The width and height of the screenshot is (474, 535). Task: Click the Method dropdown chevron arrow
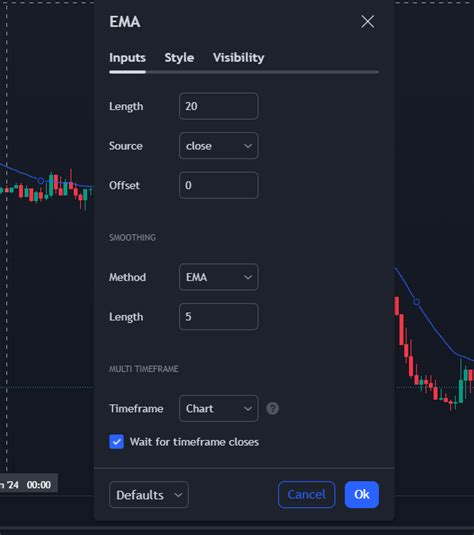(x=248, y=277)
